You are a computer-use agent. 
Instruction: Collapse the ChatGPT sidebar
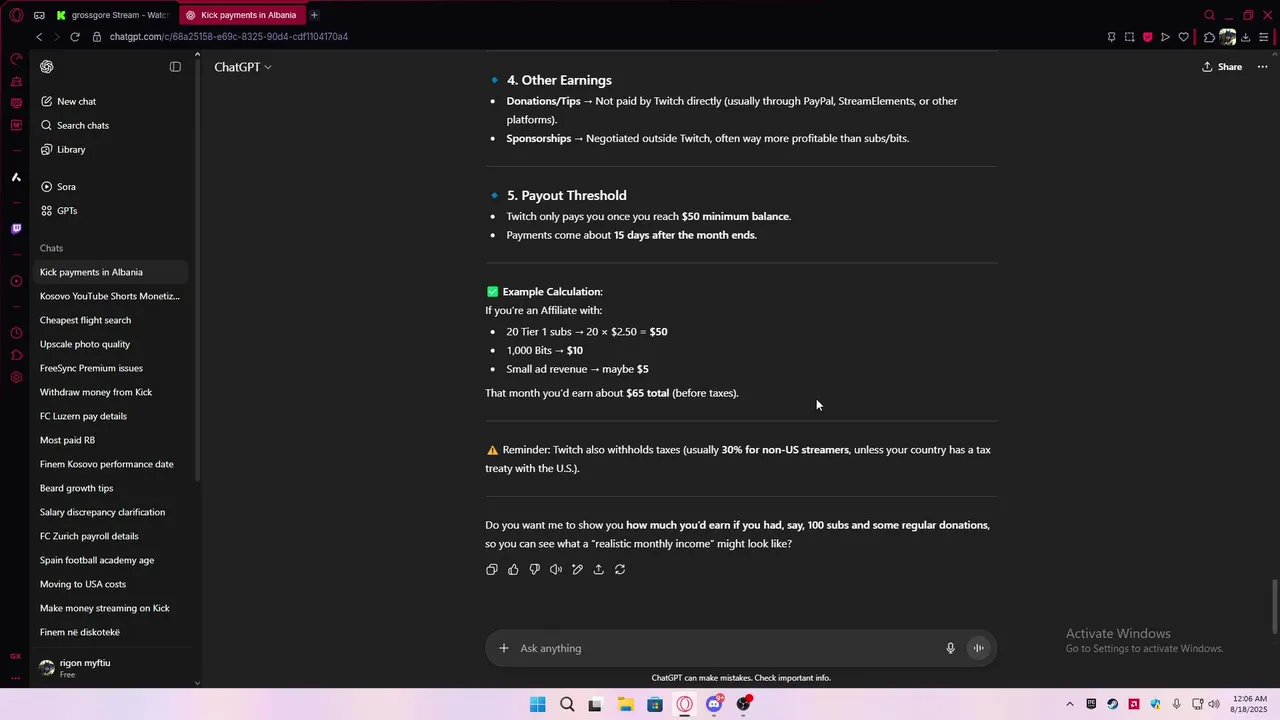(x=175, y=67)
